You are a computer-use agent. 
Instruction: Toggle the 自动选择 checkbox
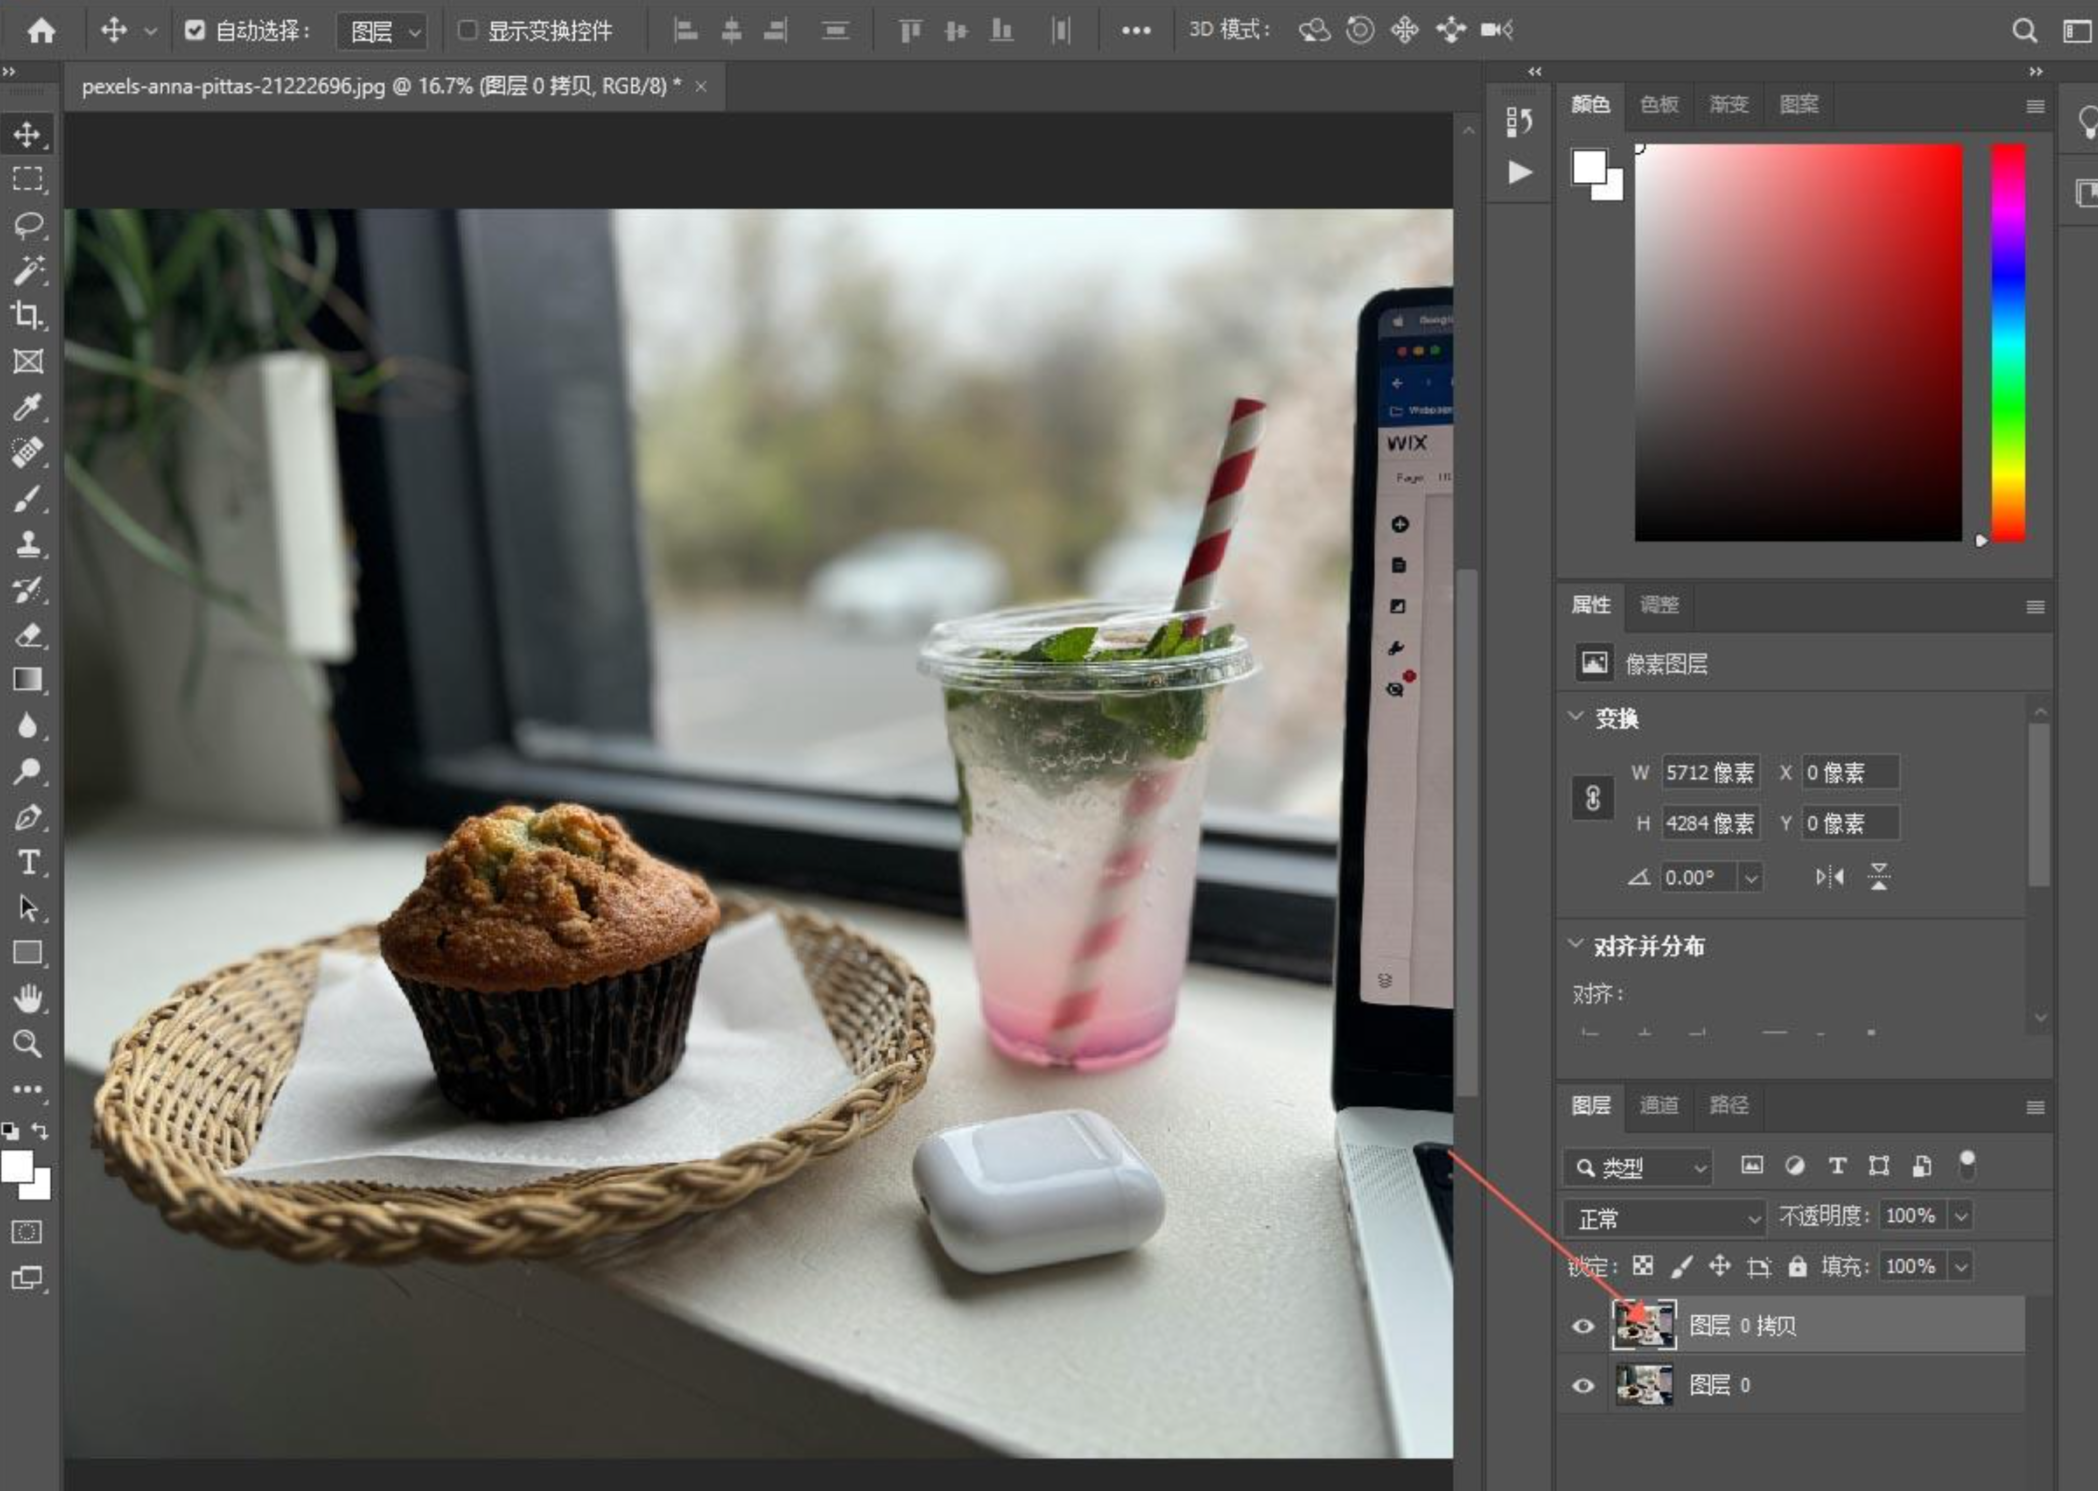195,31
